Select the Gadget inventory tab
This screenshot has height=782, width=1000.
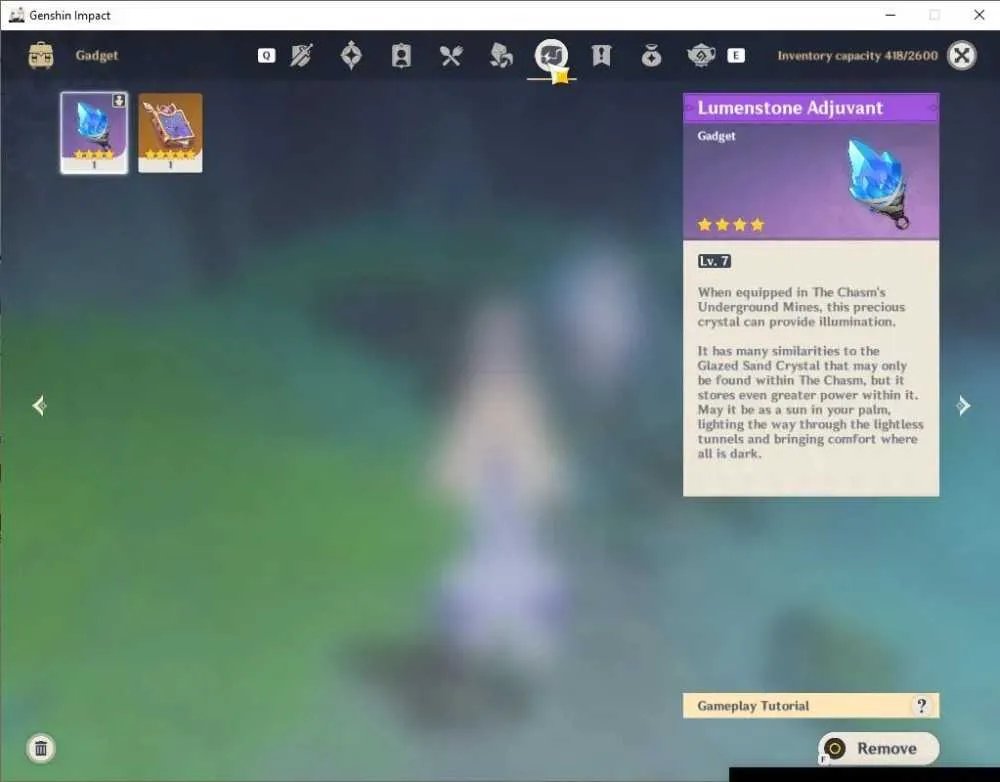pos(551,55)
